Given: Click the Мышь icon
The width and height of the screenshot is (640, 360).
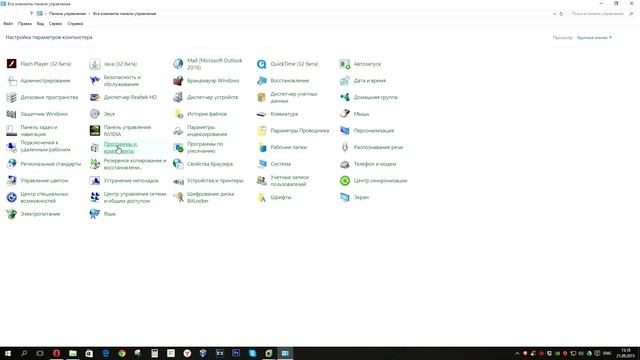Looking at the screenshot, I should pyautogui.click(x=344, y=114).
